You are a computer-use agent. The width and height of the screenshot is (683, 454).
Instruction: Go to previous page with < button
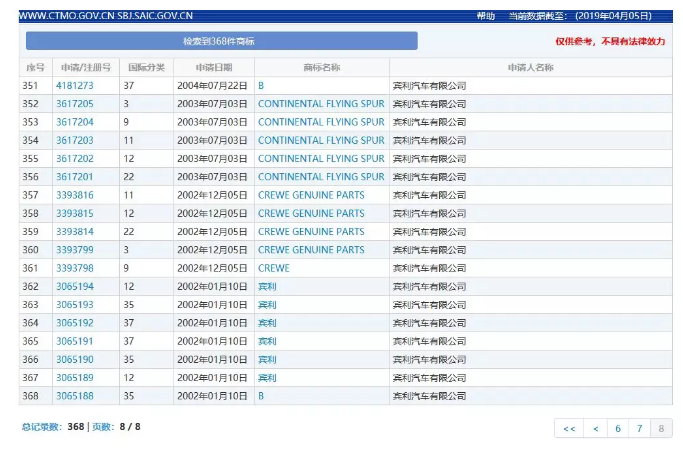(596, 428)
